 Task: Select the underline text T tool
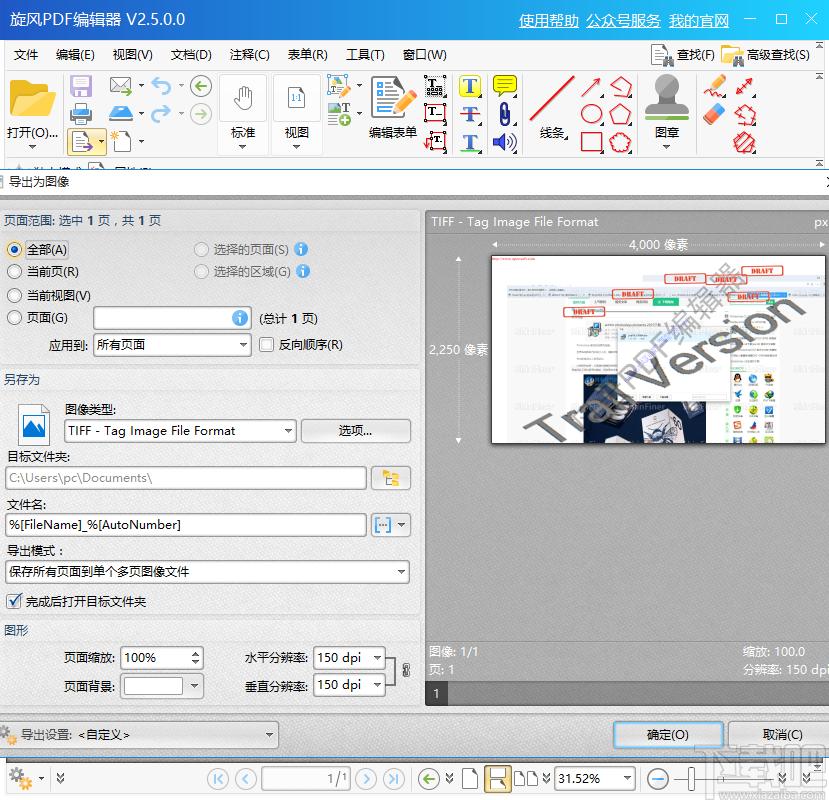(x=469, y=142)
